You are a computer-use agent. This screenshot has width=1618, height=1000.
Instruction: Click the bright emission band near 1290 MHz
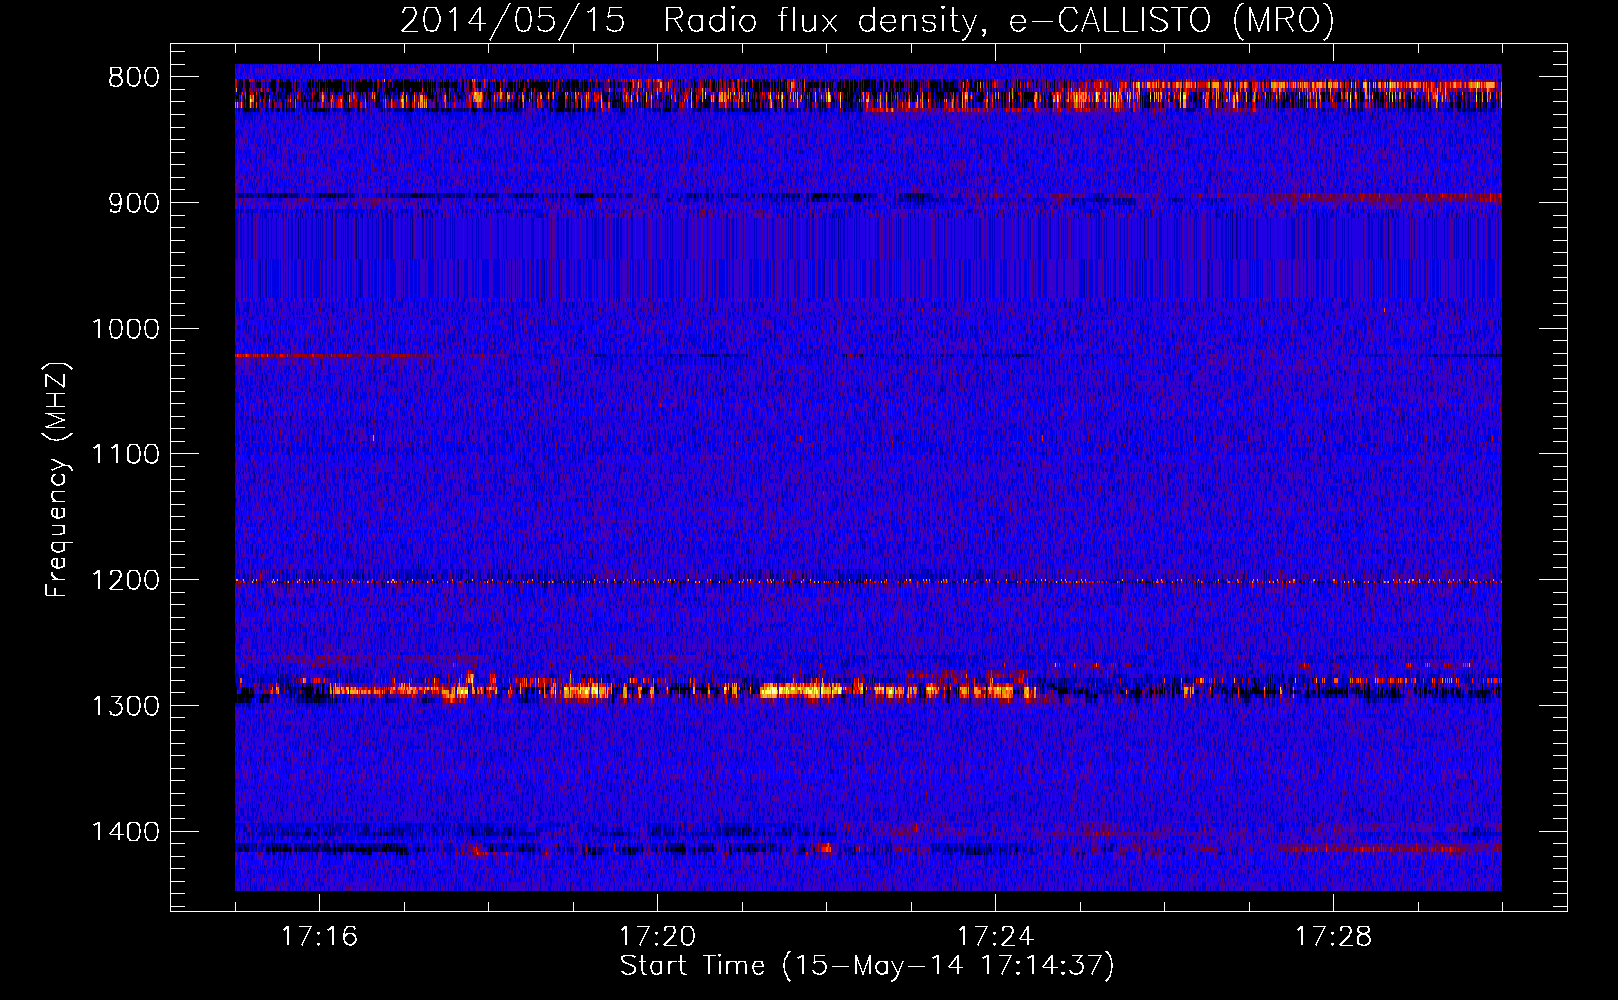coord(868,689)
